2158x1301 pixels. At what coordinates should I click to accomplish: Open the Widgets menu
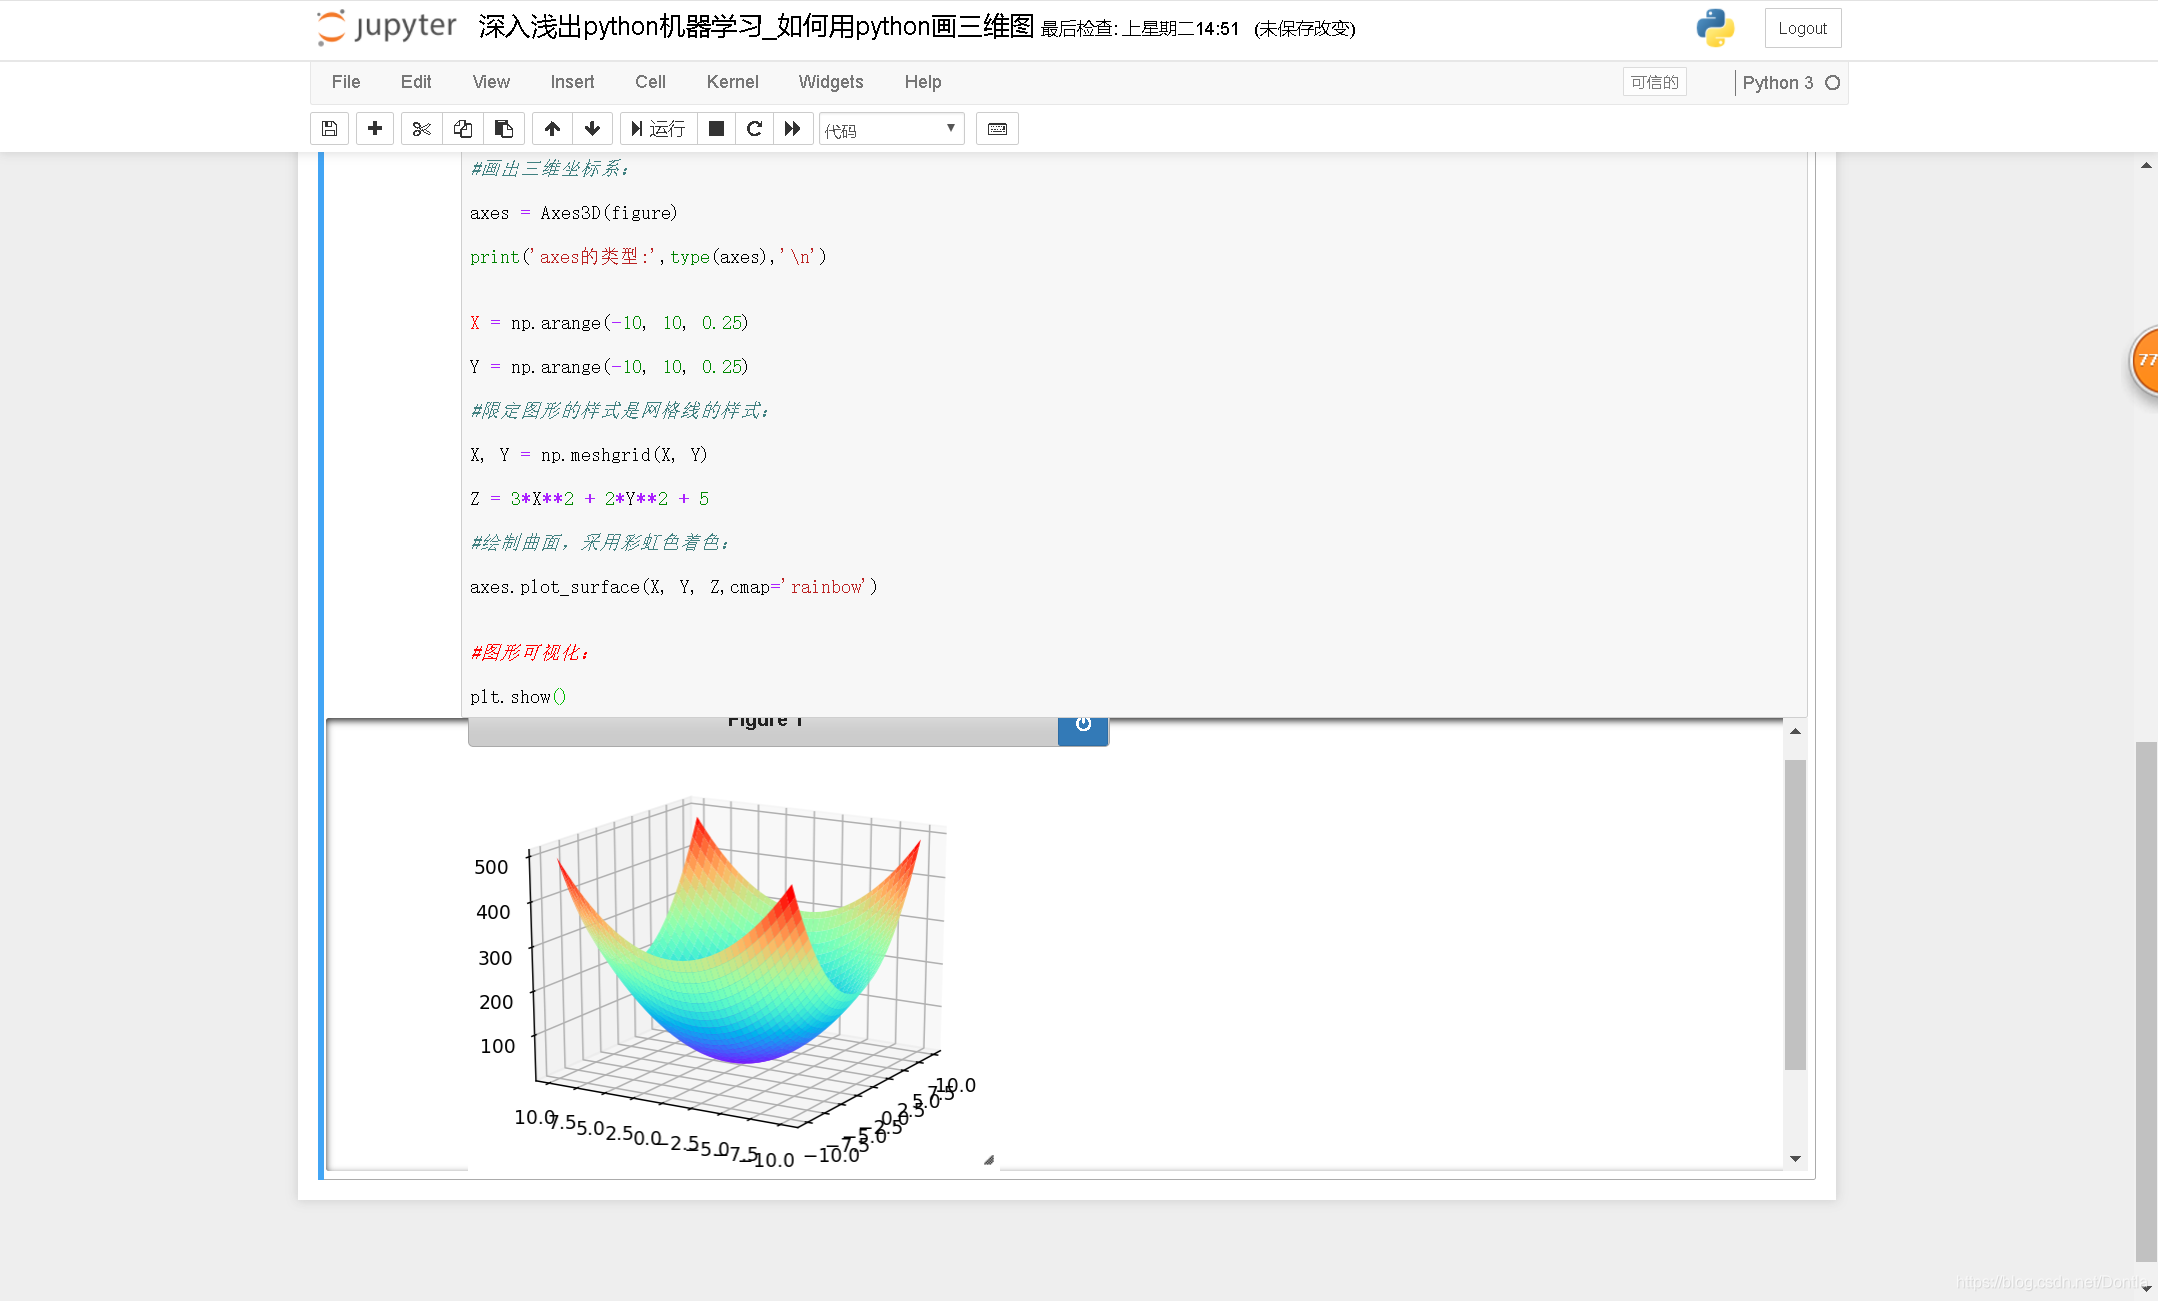click(x=830, y=82)
